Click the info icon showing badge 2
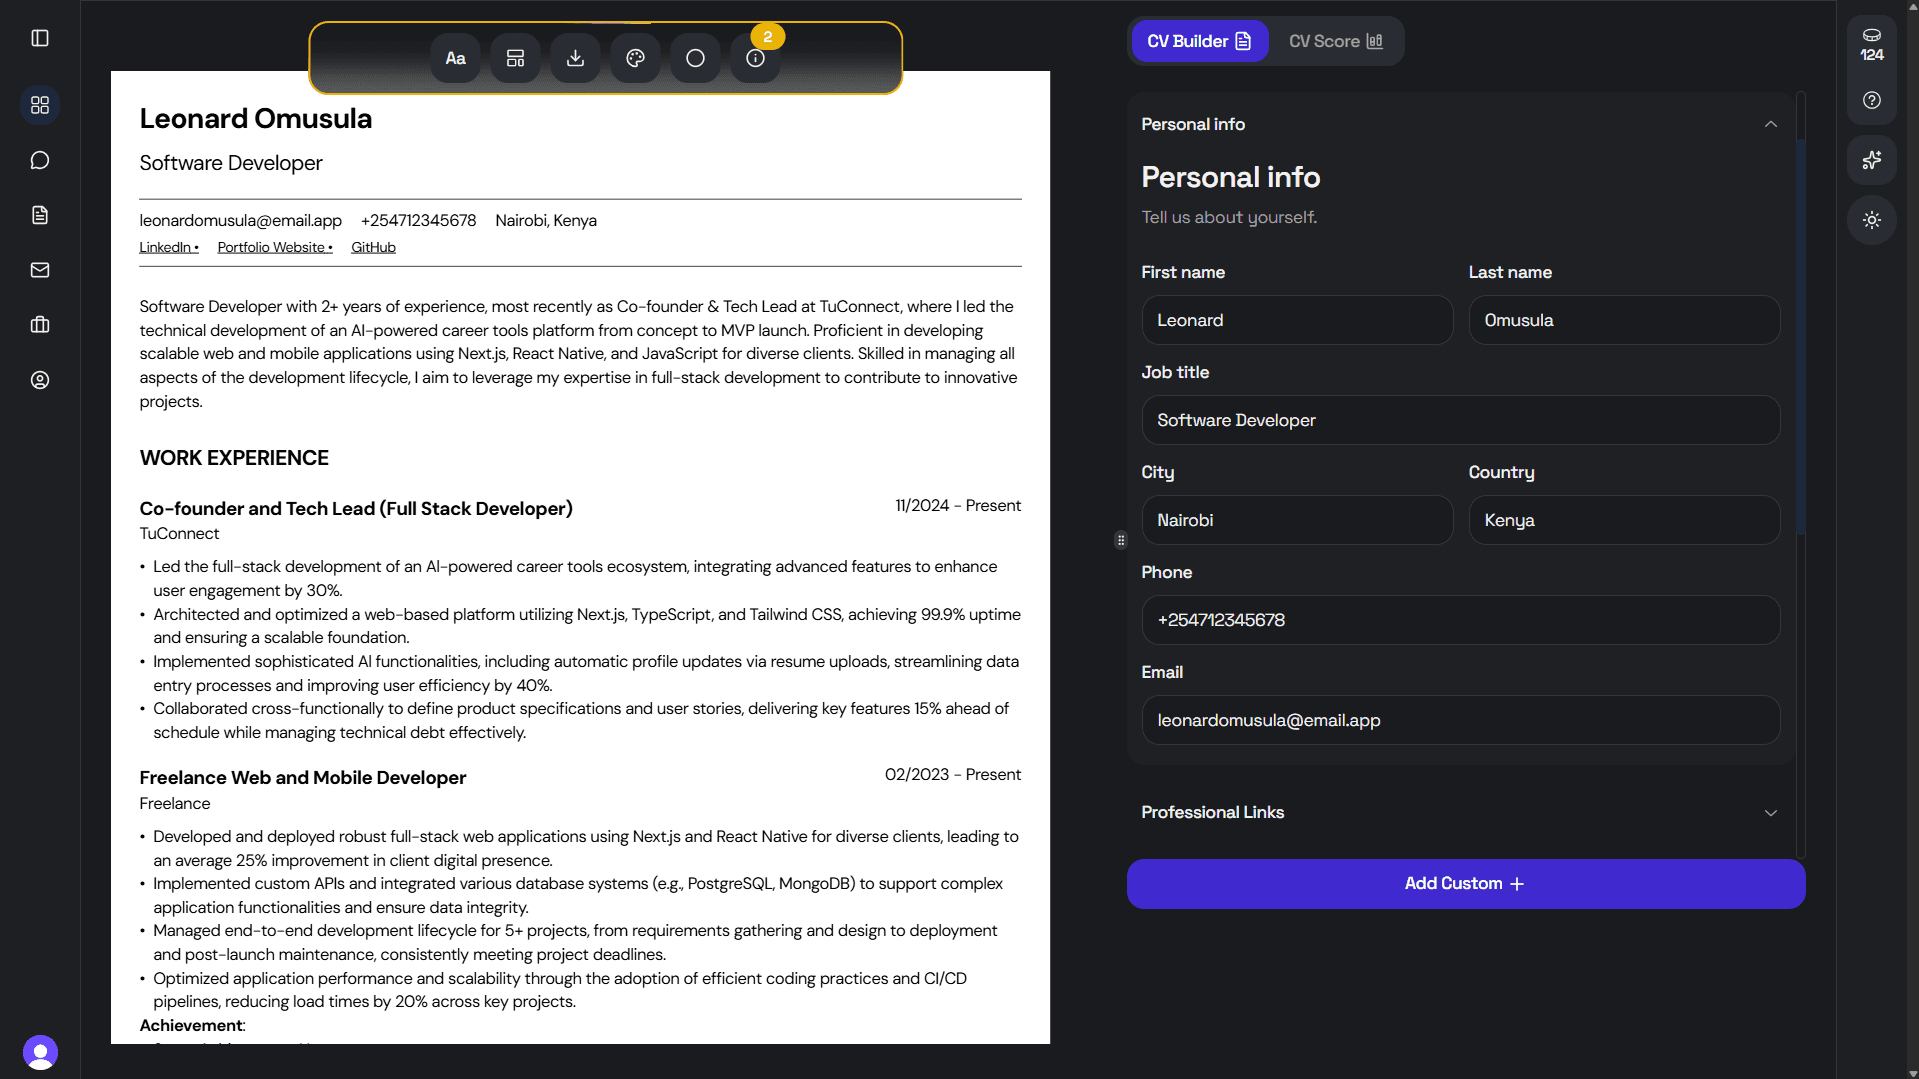Image resolution: width=1919 pixels, height=1079 pixels. tap(755, 57)
